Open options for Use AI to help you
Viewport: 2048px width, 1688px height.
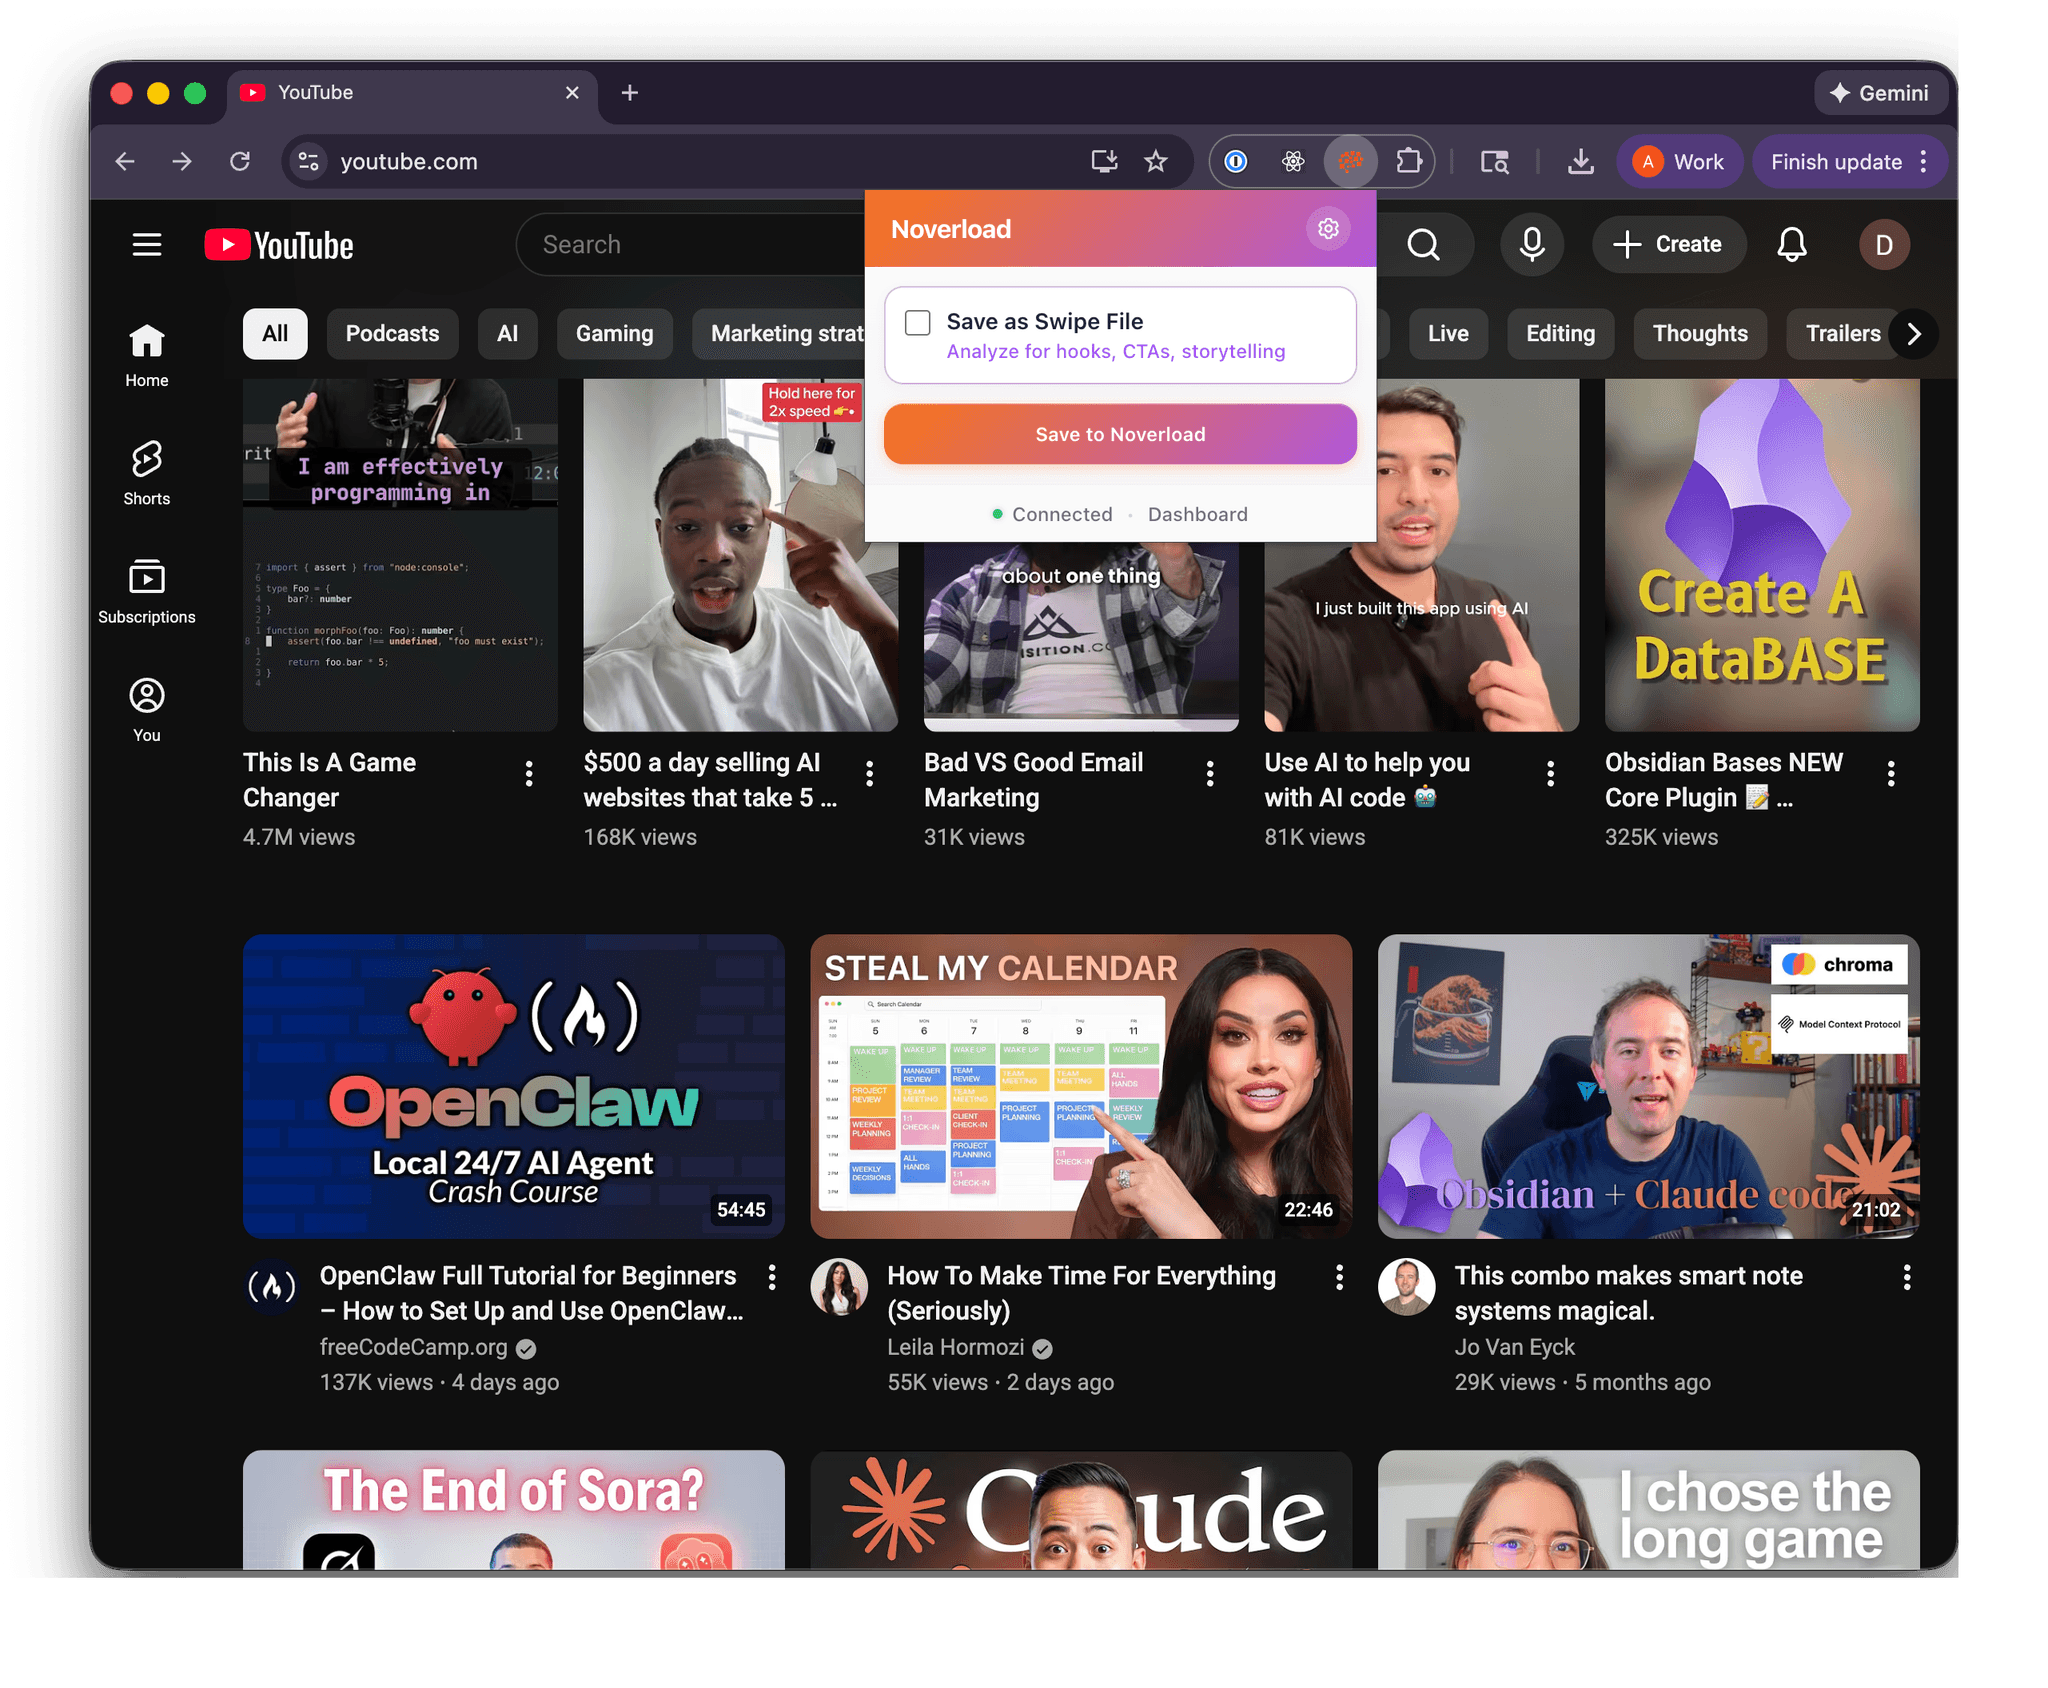click(x=1550, y=773)
